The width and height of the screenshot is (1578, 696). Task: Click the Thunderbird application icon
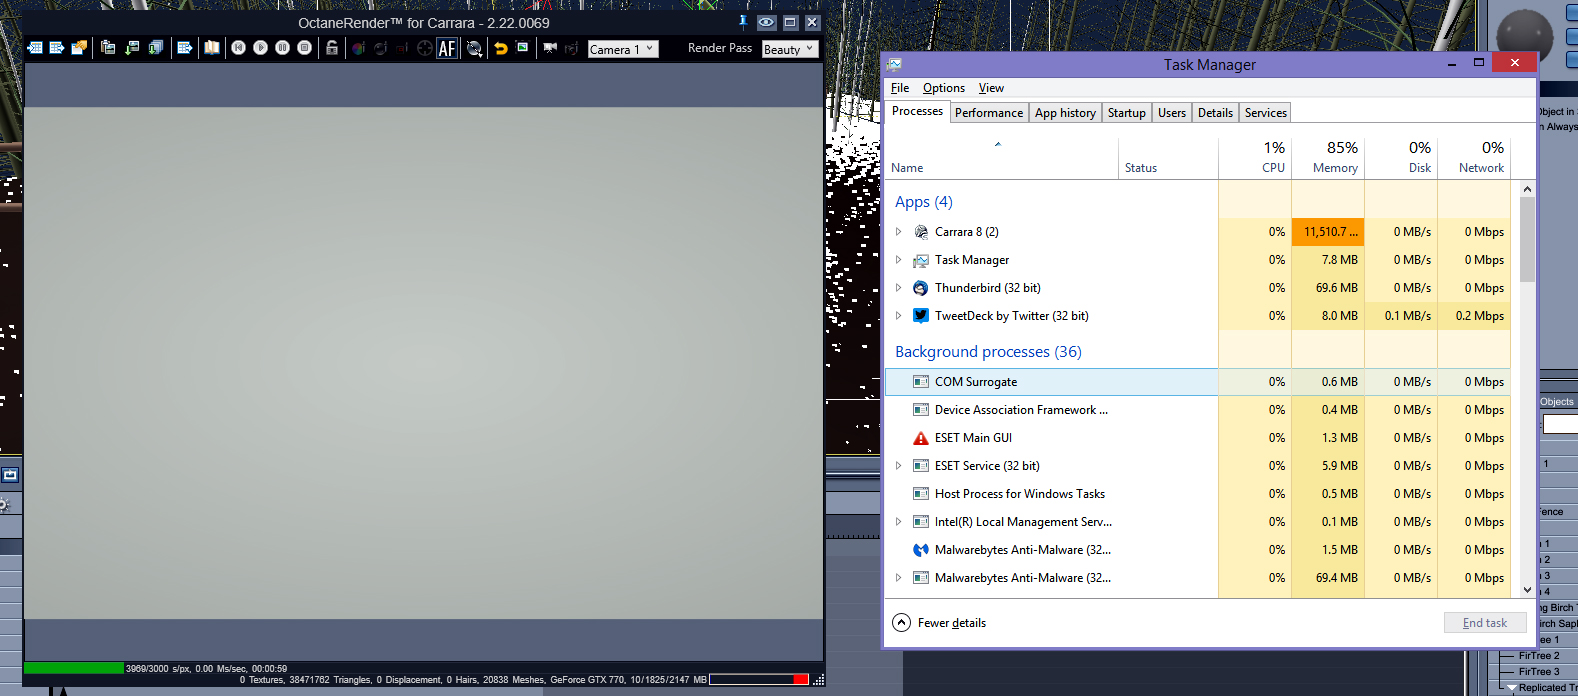[x=921, y=288]
